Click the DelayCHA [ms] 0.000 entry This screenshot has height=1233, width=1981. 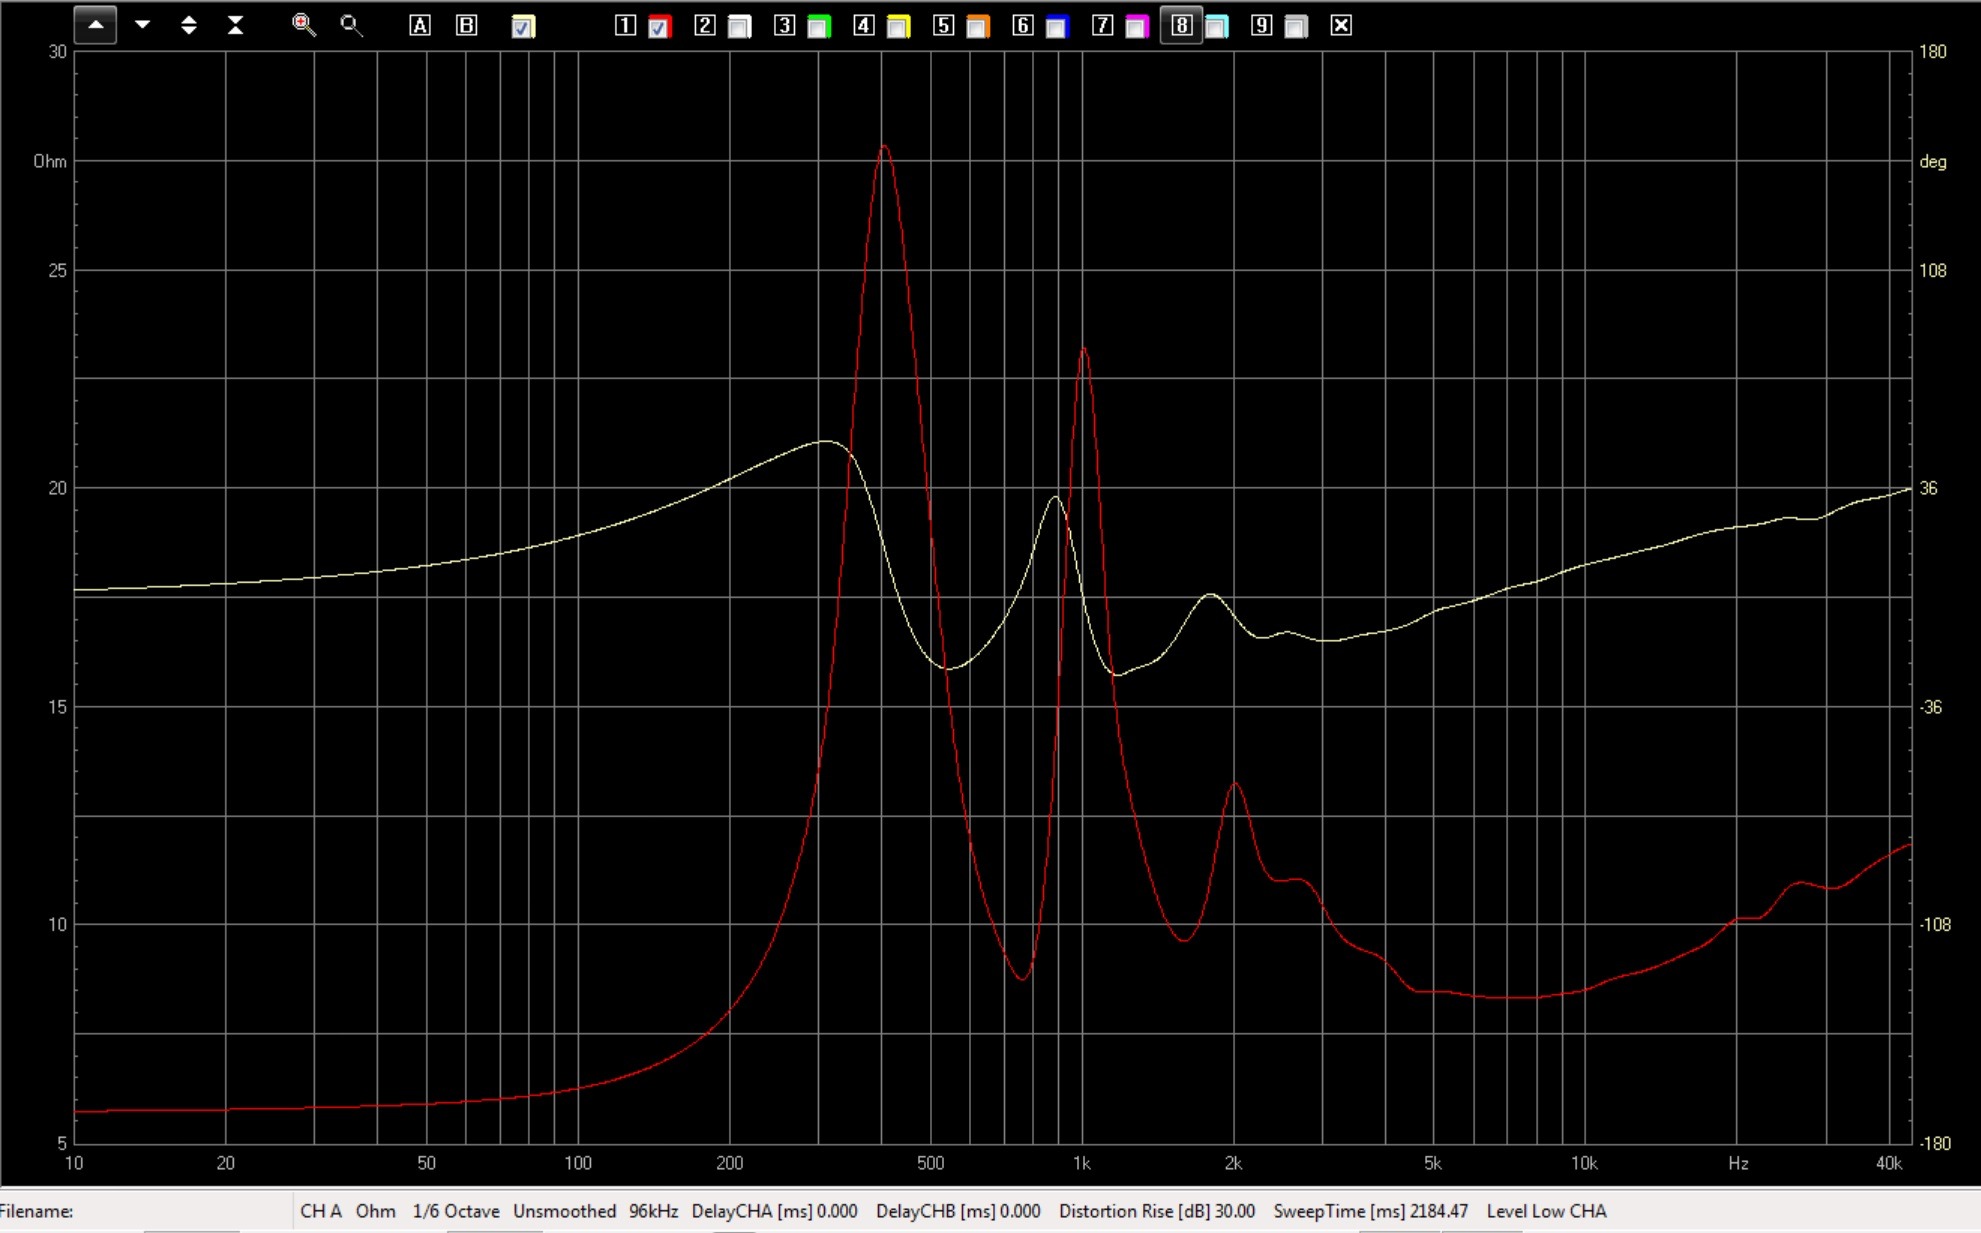775,1211
